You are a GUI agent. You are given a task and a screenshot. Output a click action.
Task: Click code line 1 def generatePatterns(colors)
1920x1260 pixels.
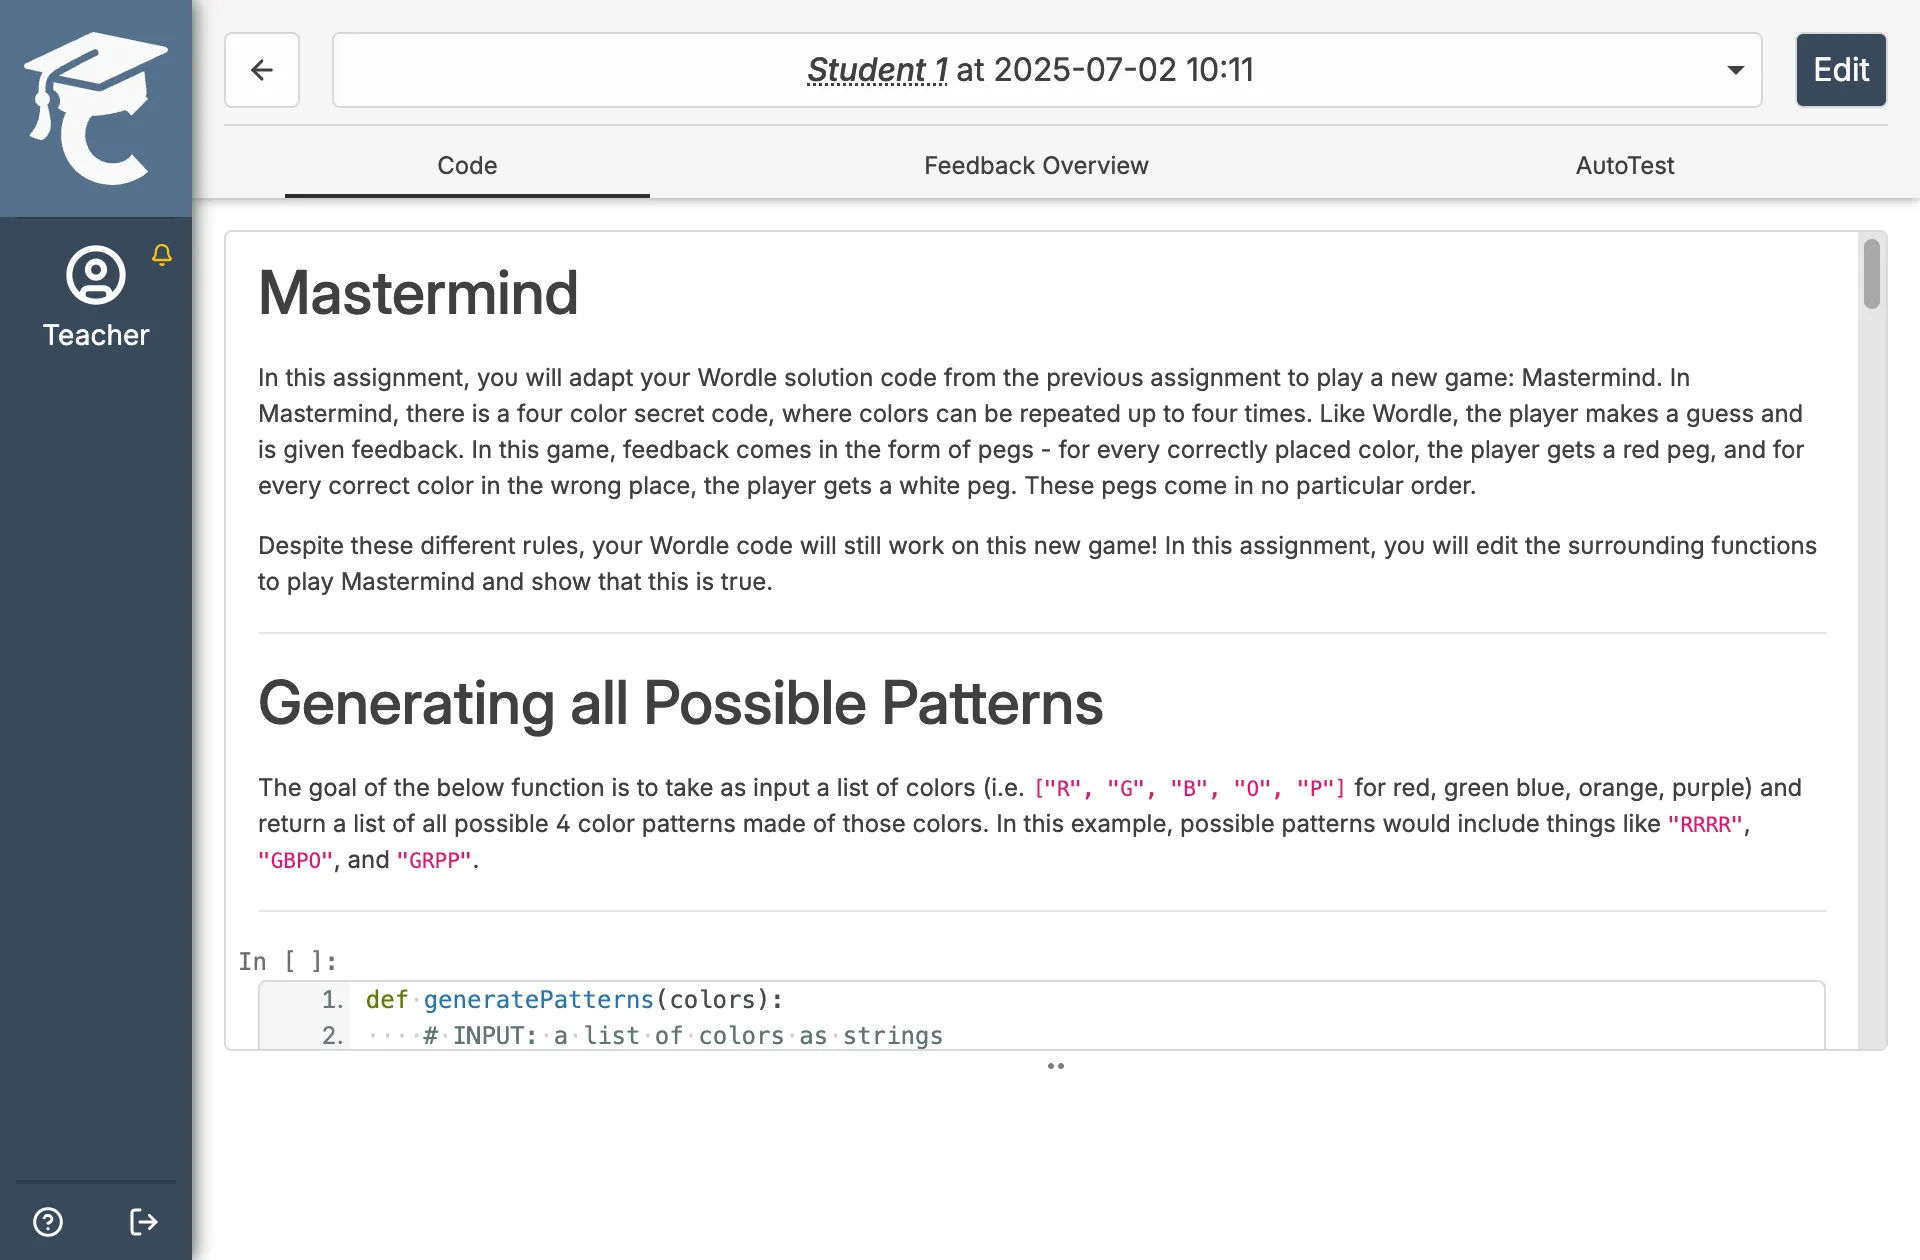(574, 1000)
